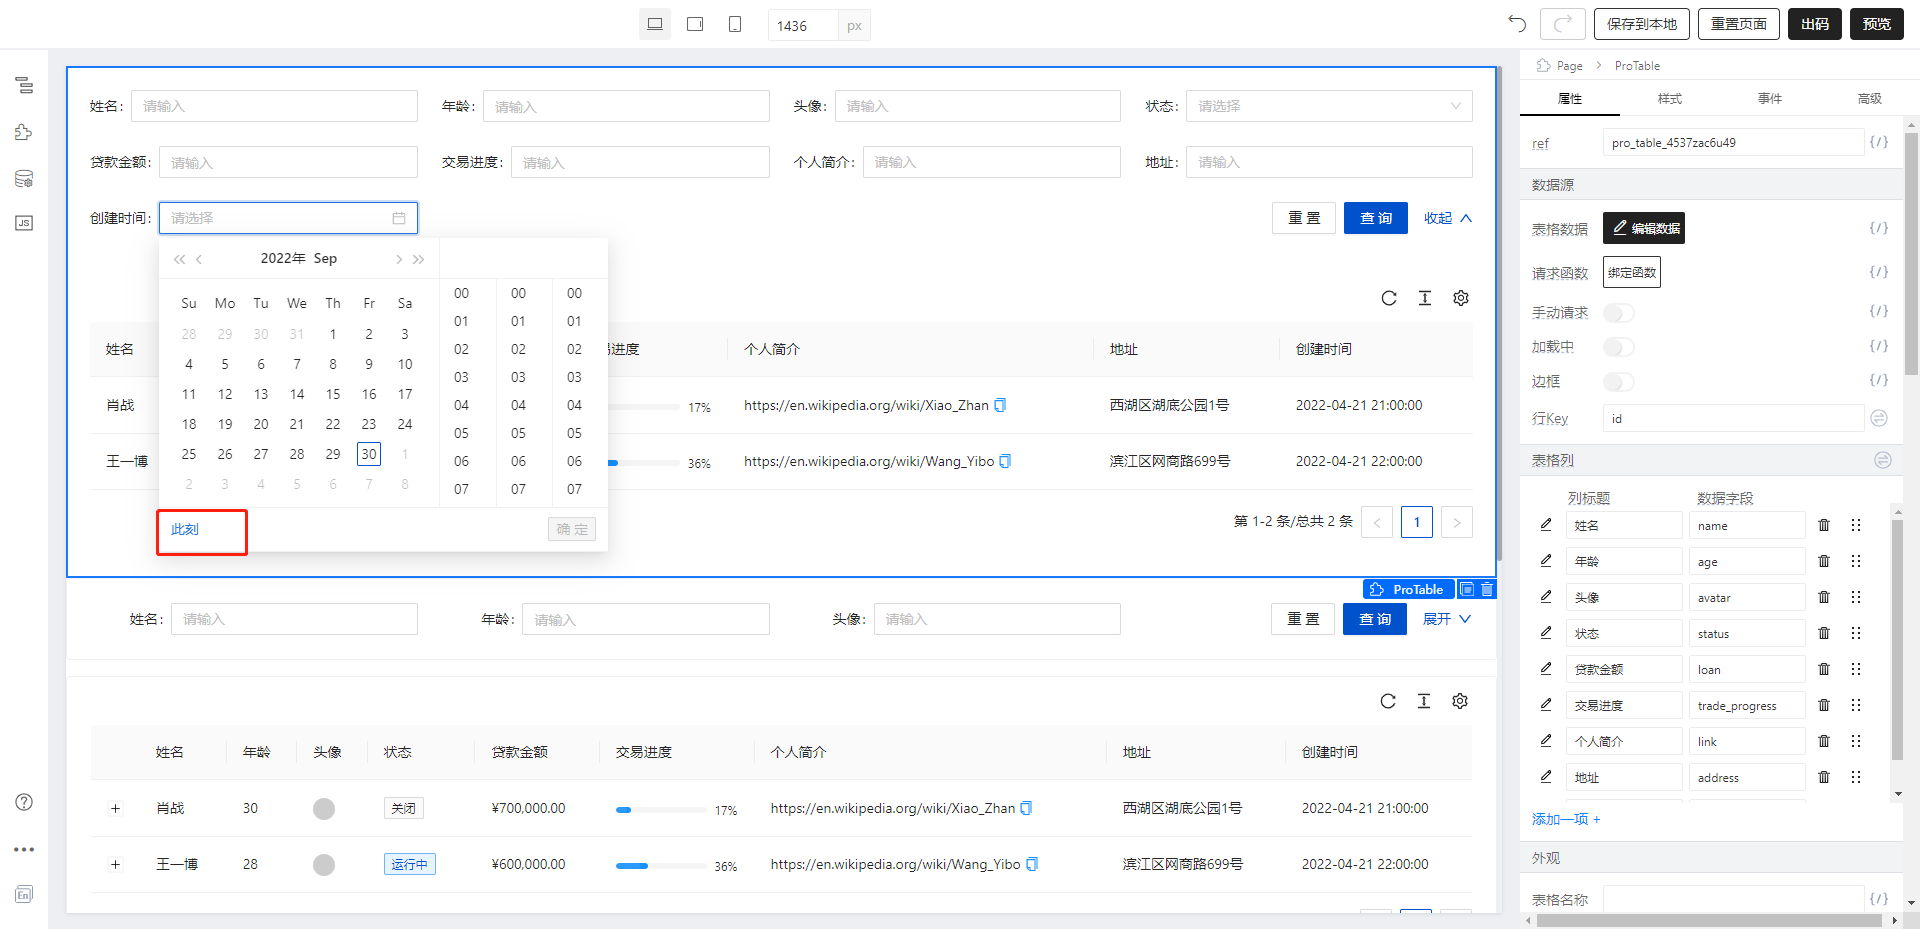Switch to mobile viewport preview icon

(x=735, y=22)
